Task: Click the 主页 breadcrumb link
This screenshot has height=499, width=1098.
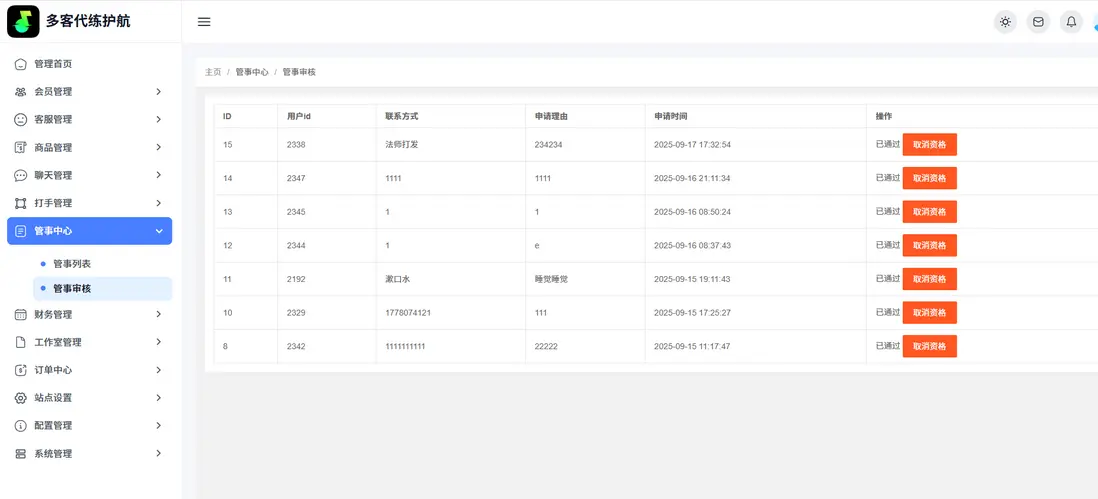Action: [x=213, y=72]
